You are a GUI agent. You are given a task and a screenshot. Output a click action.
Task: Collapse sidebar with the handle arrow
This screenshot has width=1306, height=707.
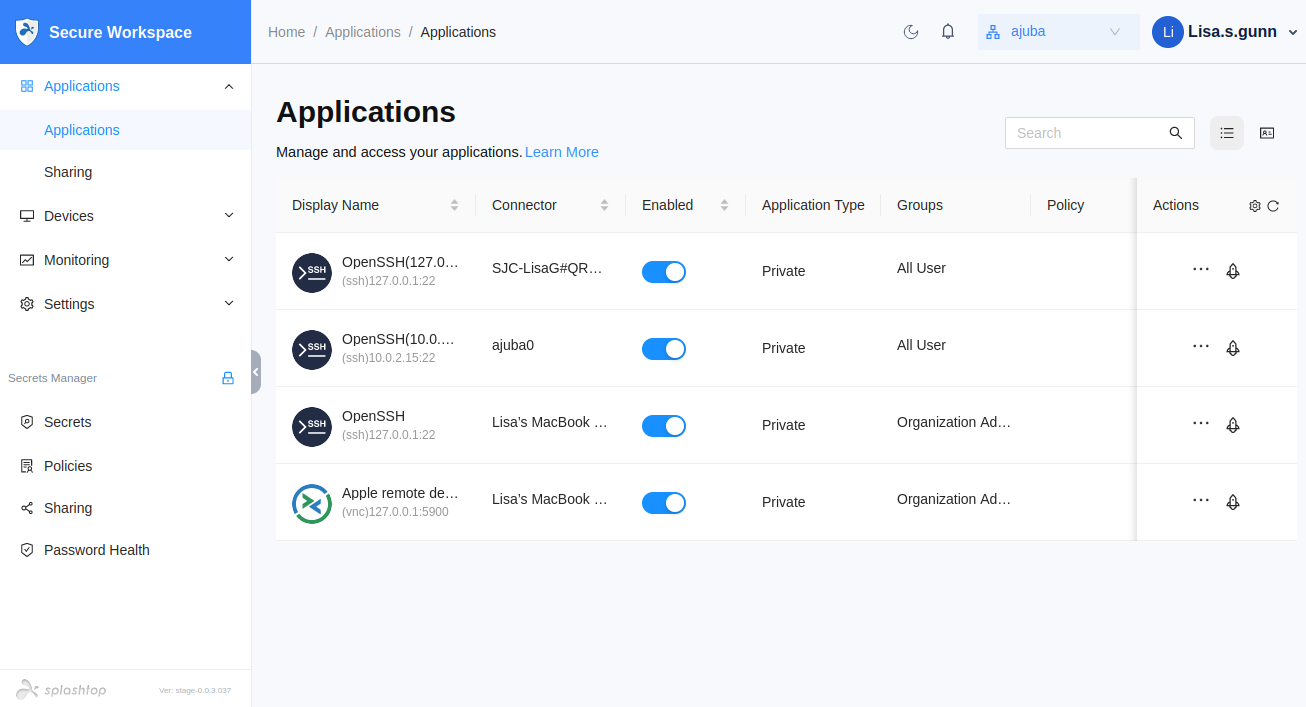pyautogui.click(x=256, y=372)
